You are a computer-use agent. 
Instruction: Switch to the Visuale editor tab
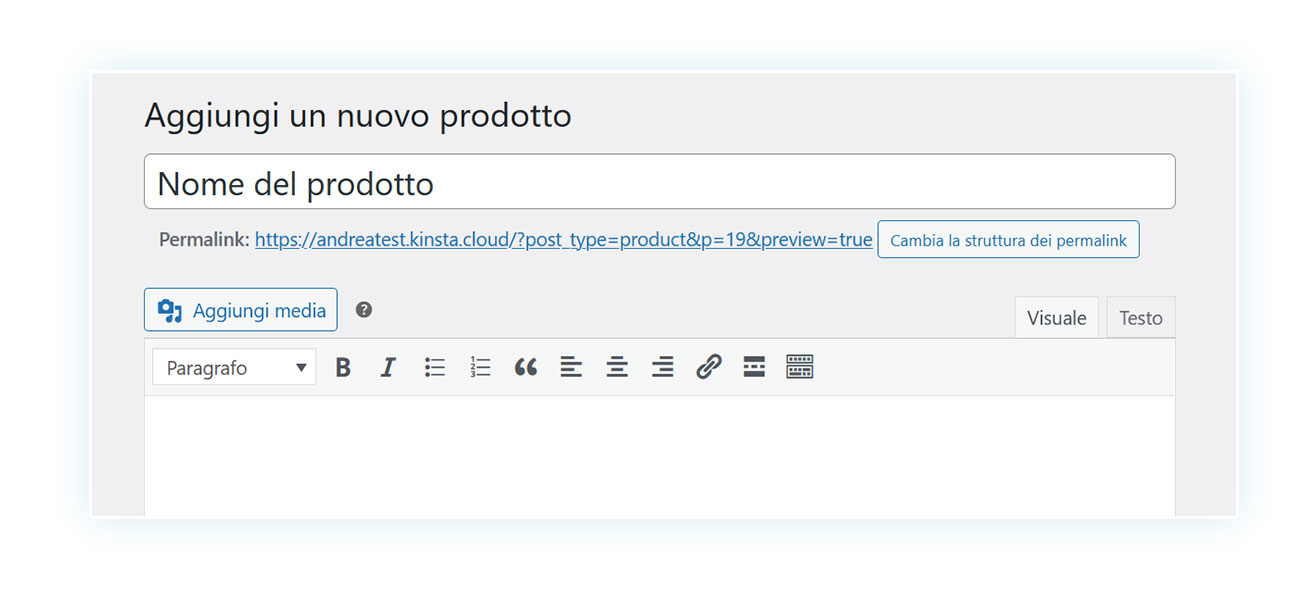point(1056,318)
